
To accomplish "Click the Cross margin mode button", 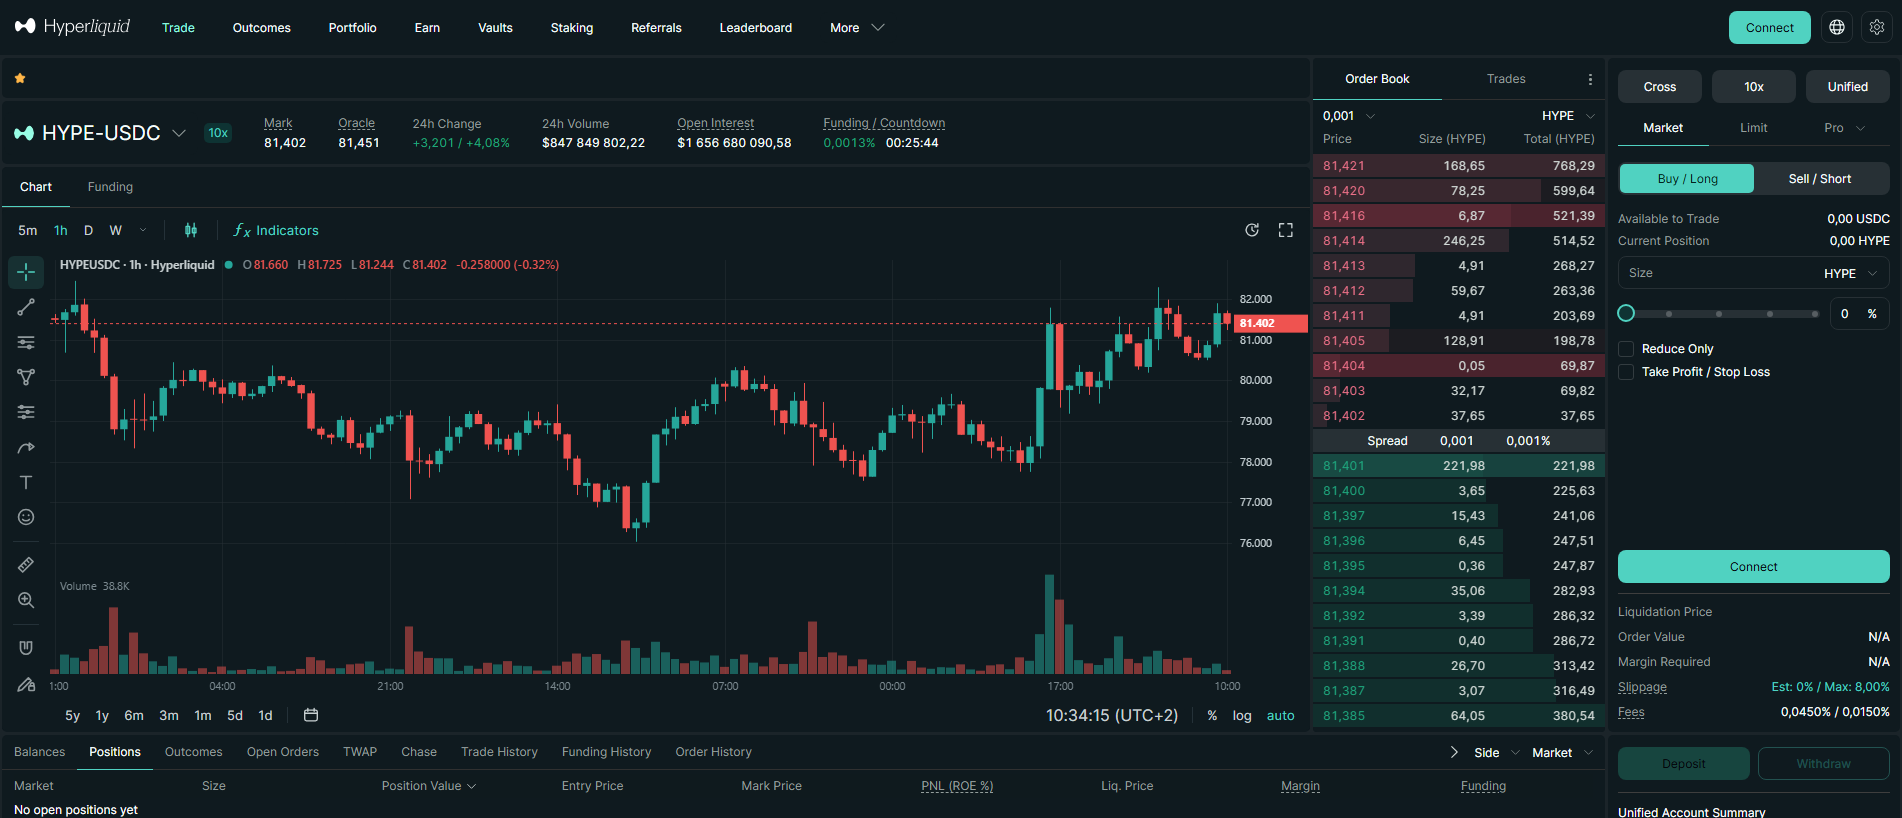I will [1659, 87].
